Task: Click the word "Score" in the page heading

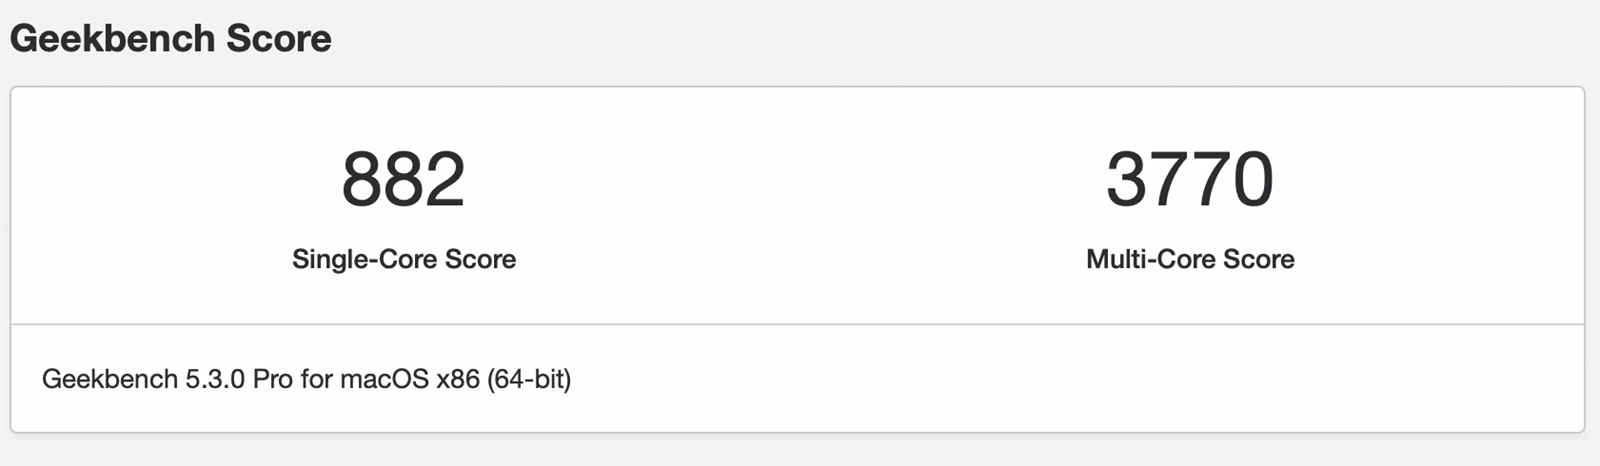Action: click(x=279, y=39)
